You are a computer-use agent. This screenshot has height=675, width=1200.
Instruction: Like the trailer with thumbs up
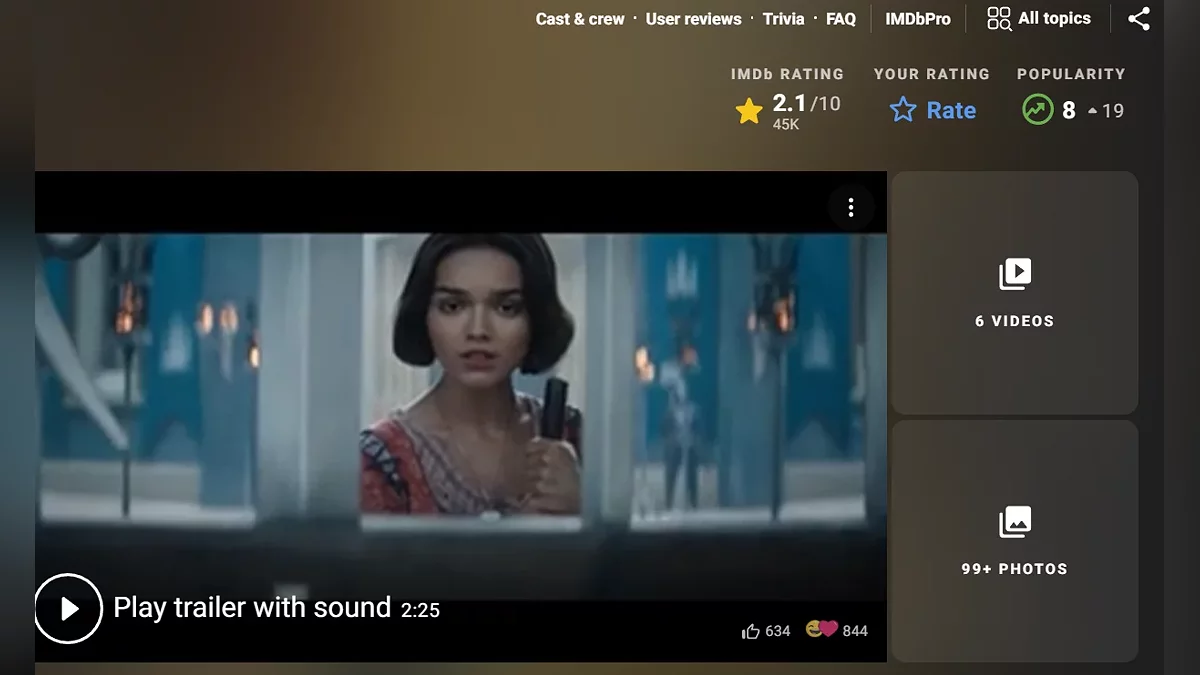coord(751,631)
